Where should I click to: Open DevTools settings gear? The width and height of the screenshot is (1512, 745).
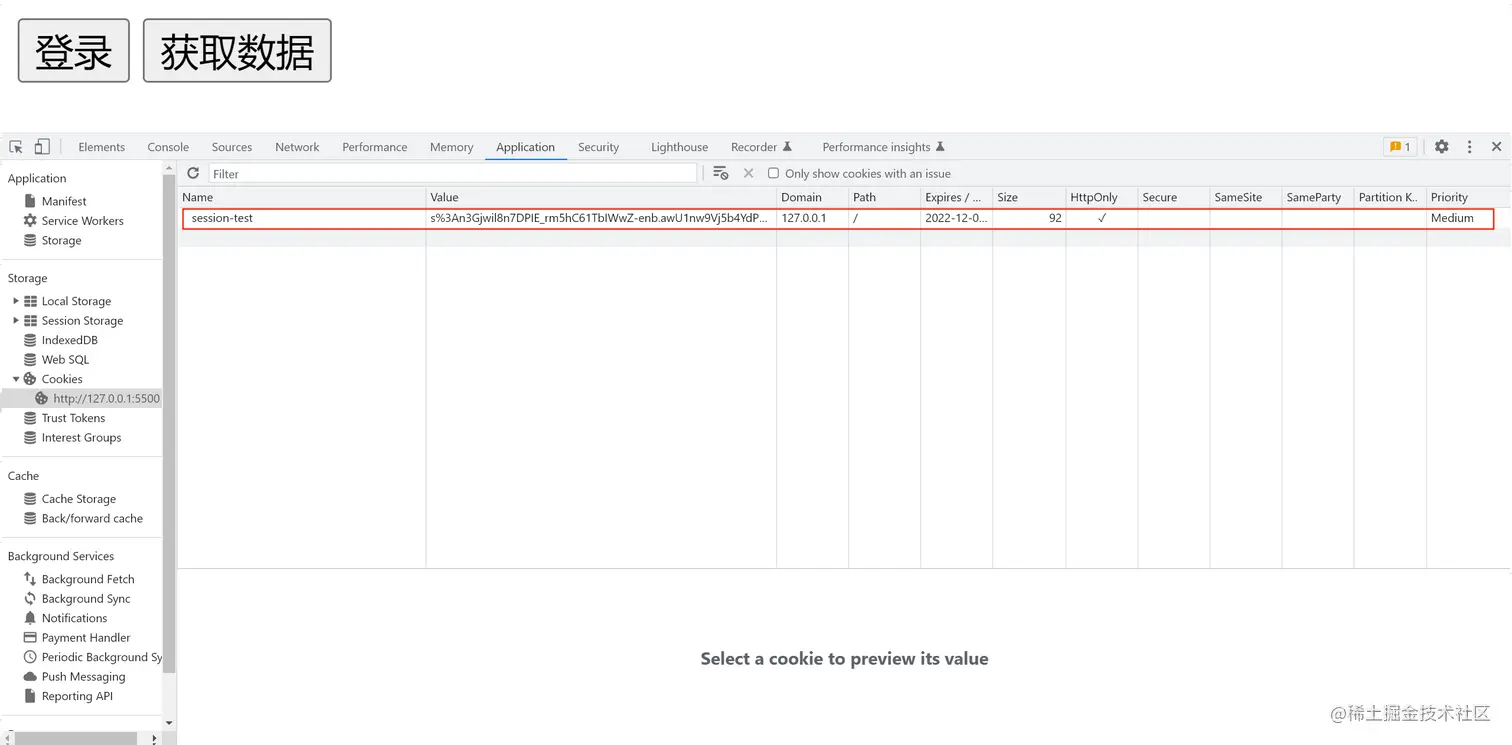1441,147
